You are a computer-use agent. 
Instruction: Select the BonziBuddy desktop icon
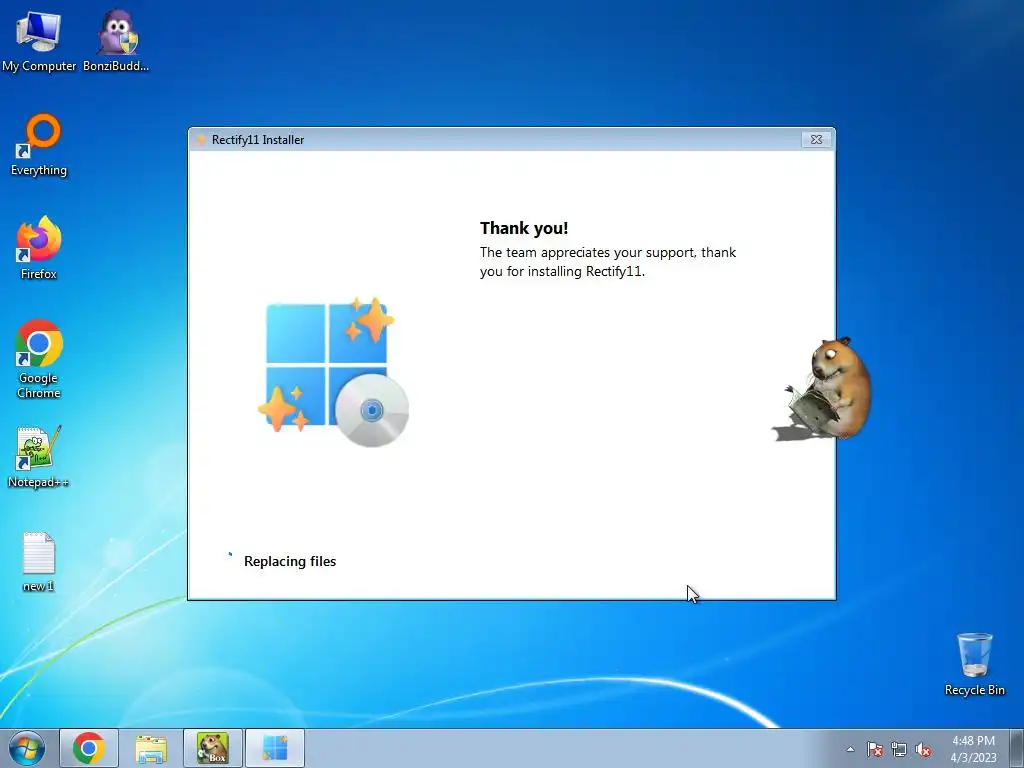tap(116, 40)
